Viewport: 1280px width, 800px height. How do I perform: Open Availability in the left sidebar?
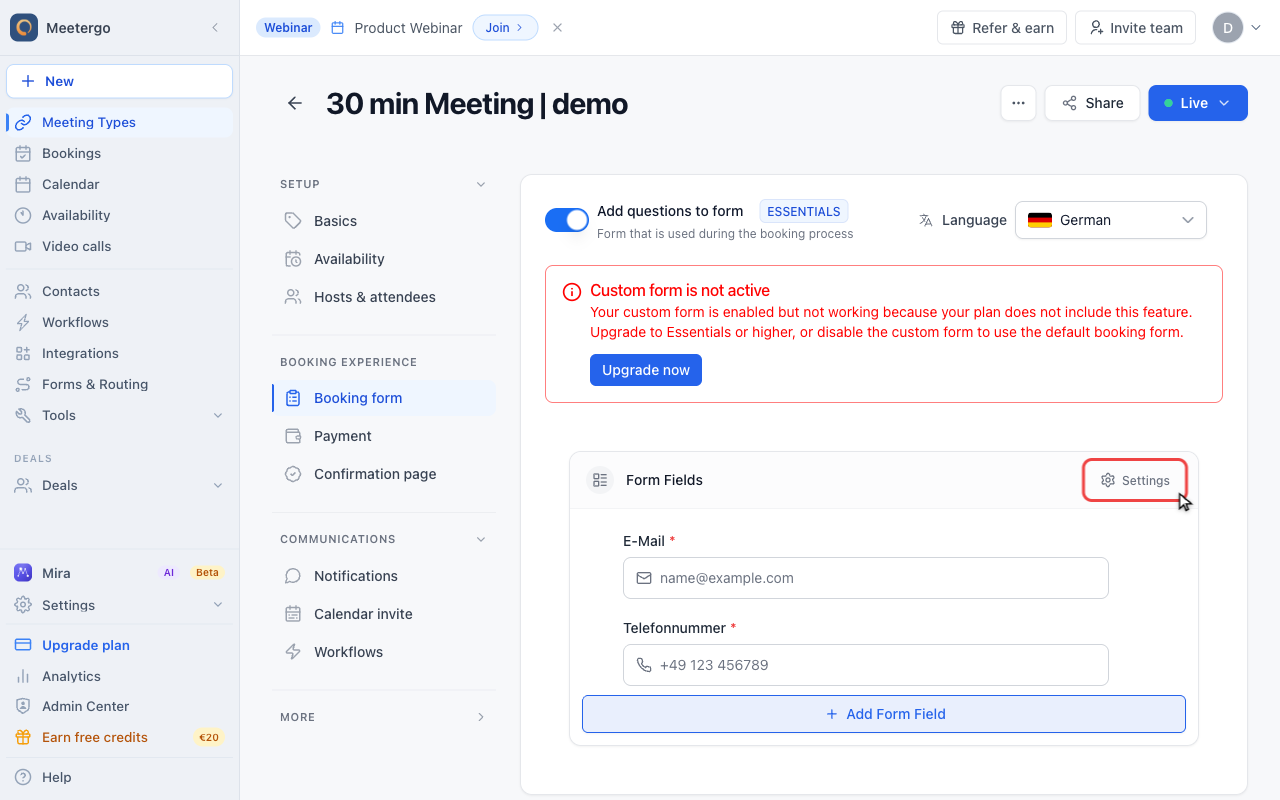point(120,215)
